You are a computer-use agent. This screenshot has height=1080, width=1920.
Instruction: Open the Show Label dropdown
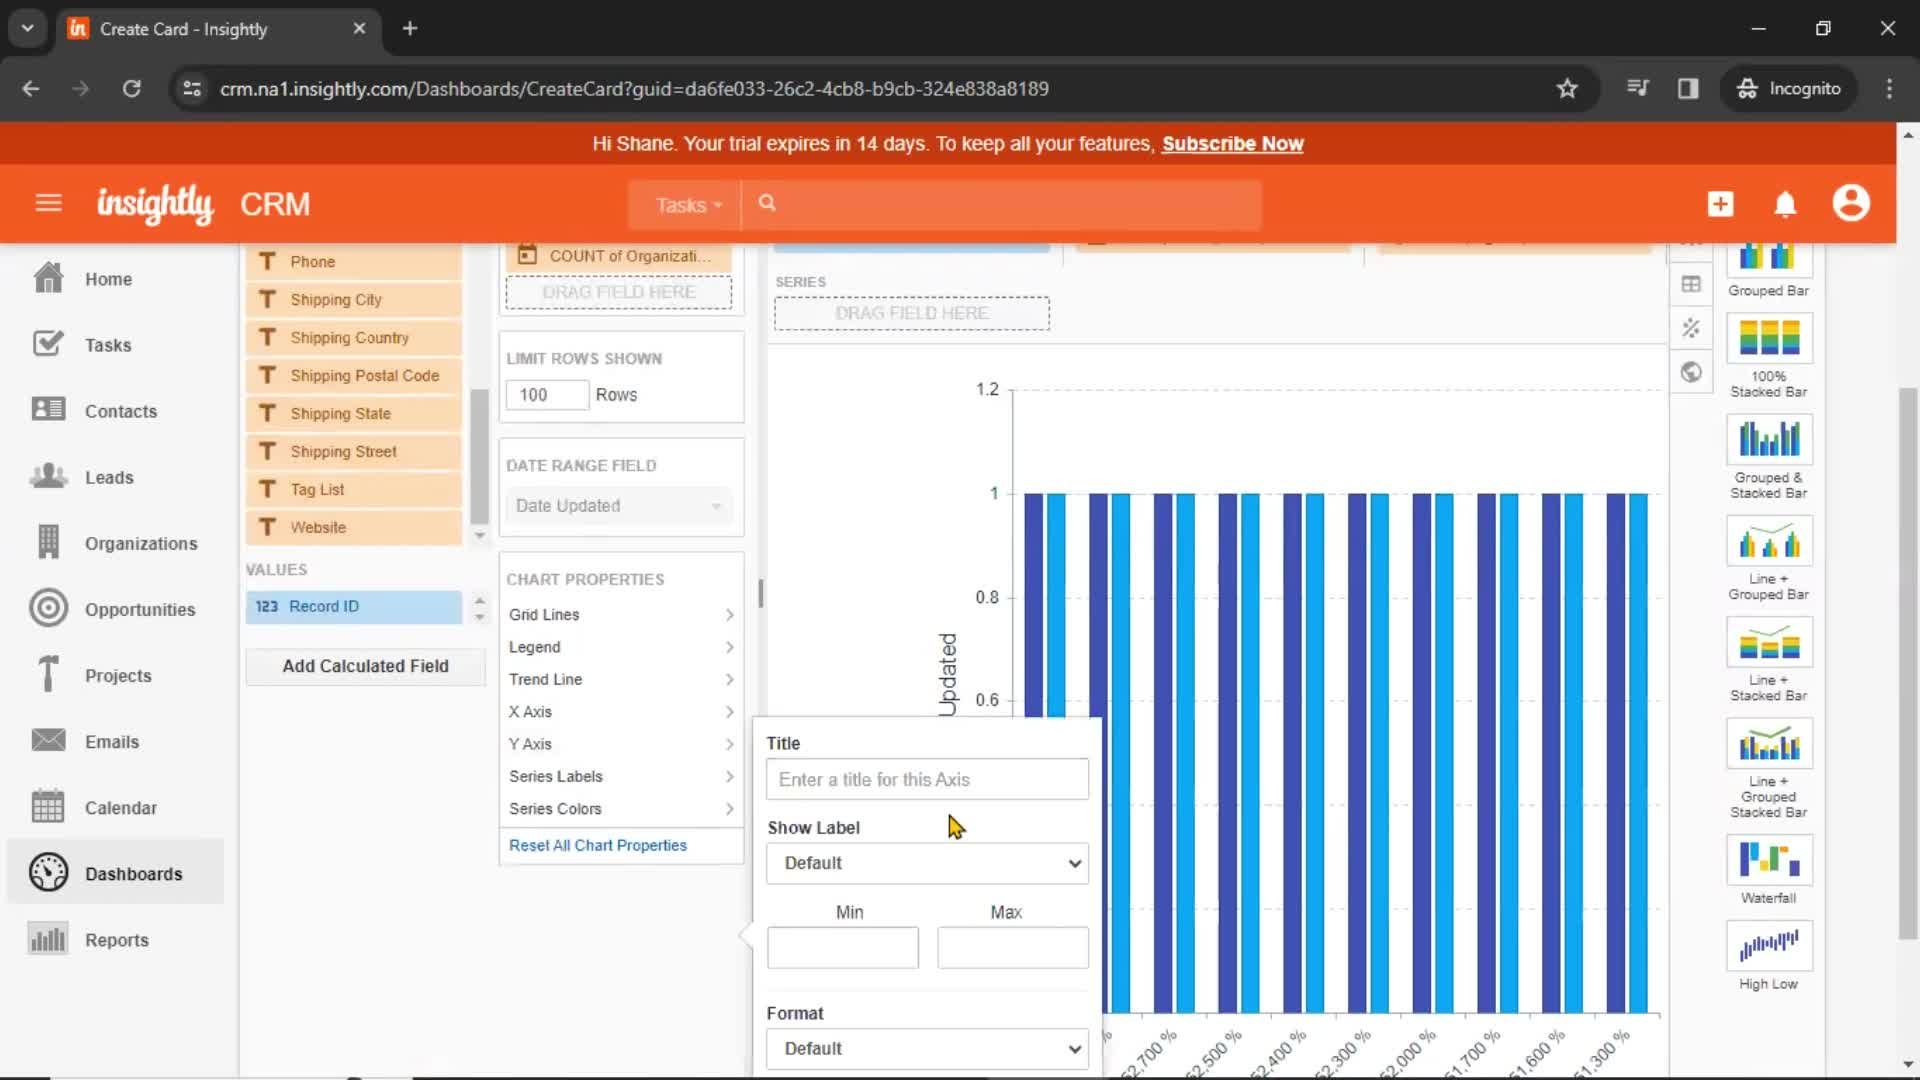(927, 863)
